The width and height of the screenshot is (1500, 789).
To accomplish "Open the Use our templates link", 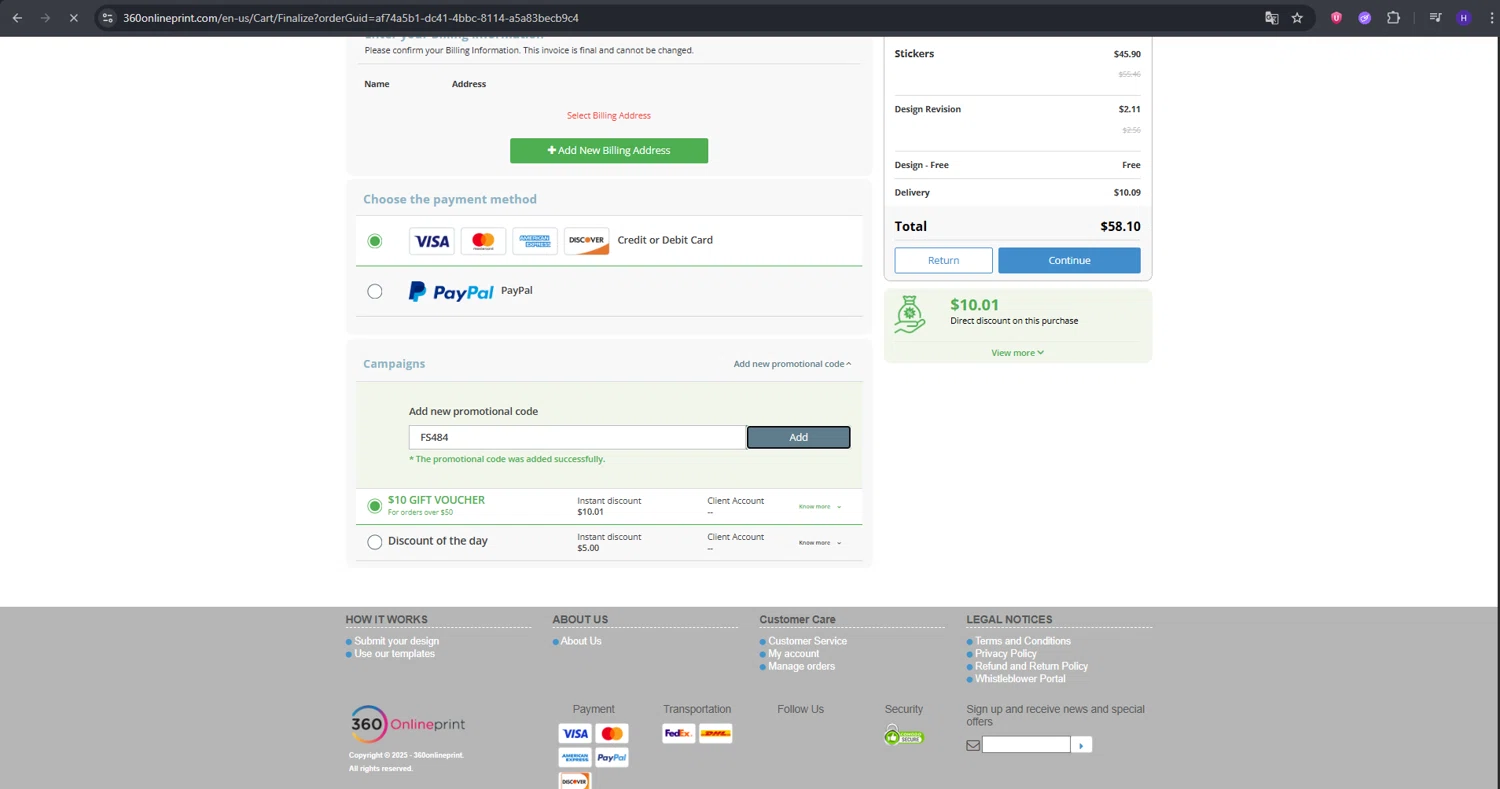I will tap(394, 654).
